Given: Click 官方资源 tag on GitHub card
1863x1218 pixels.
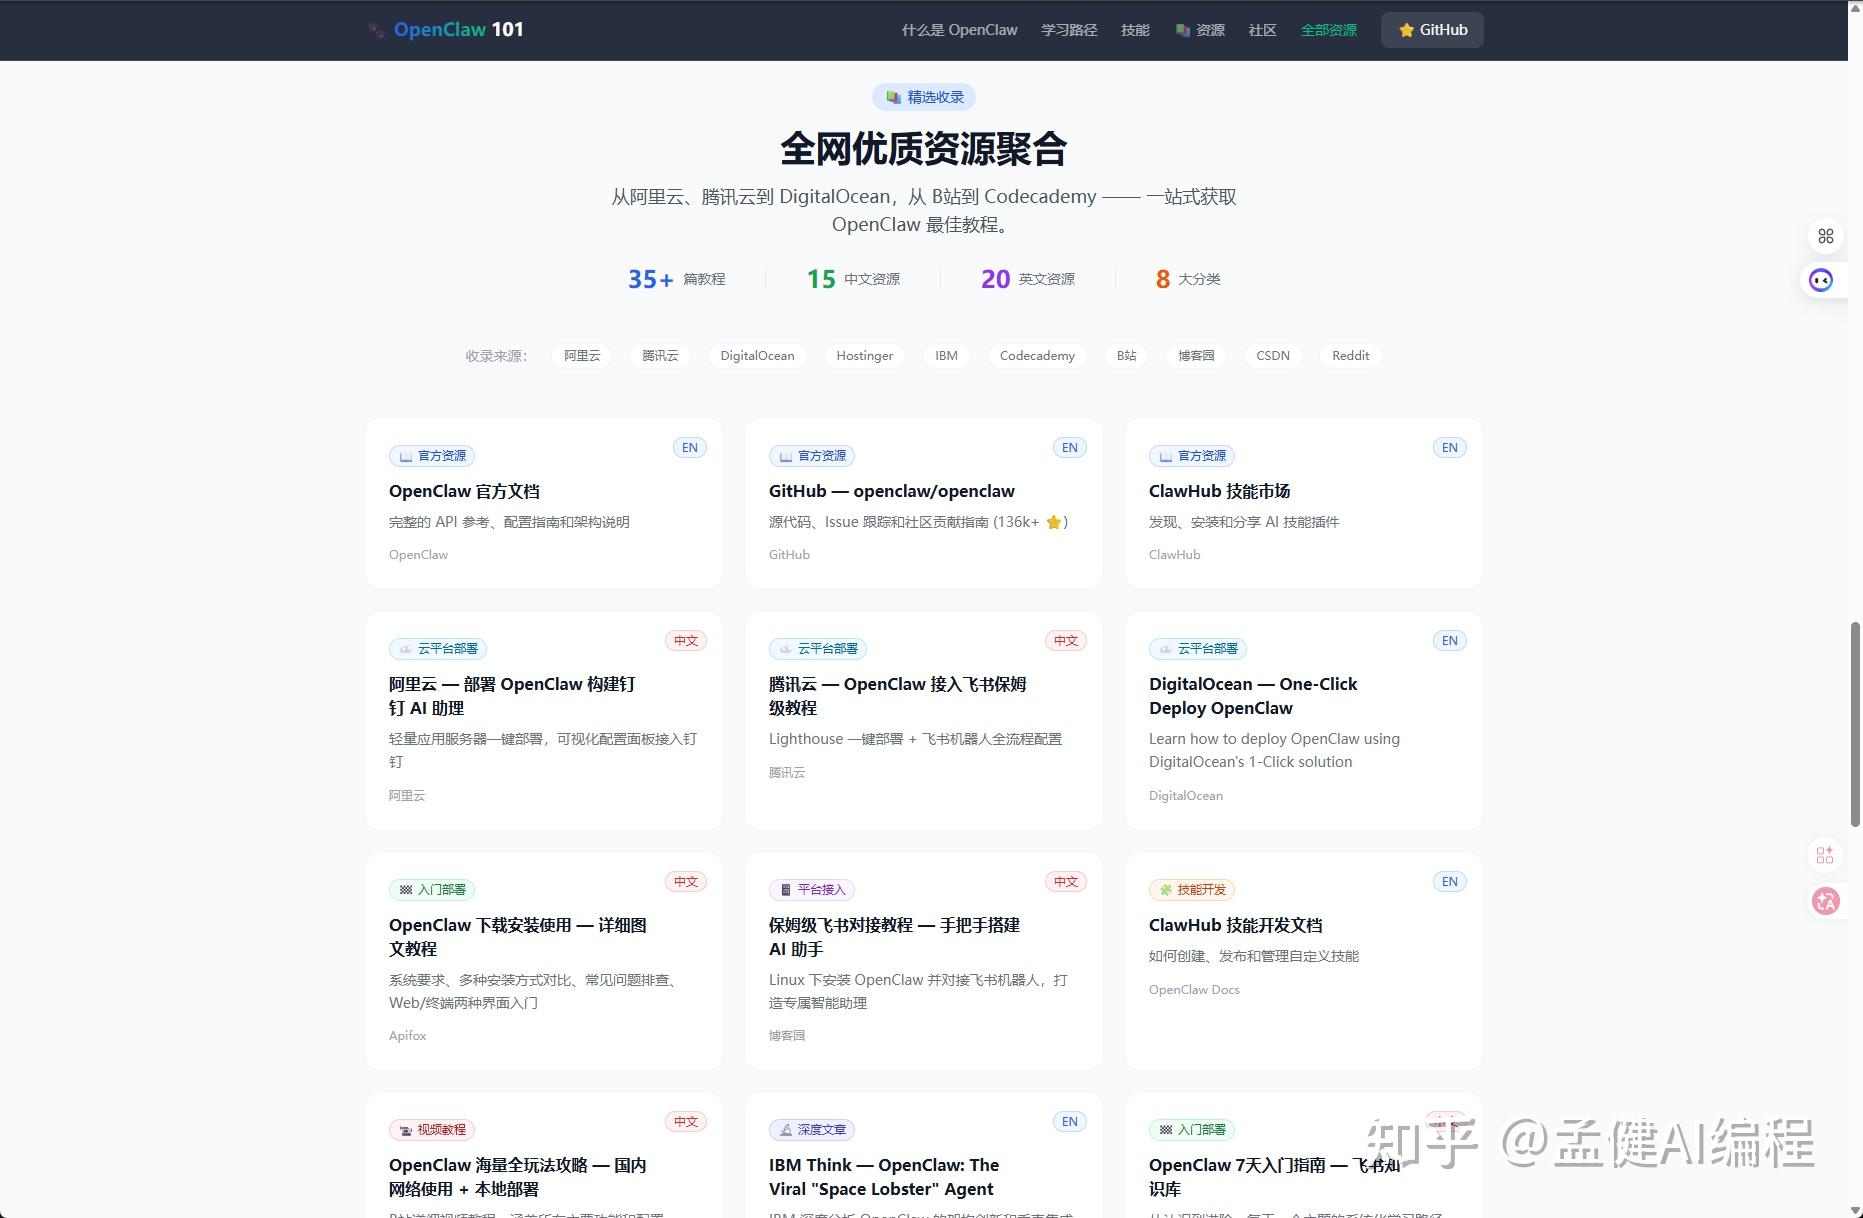Looking at the screenshot, I should (x=812, y=456).
